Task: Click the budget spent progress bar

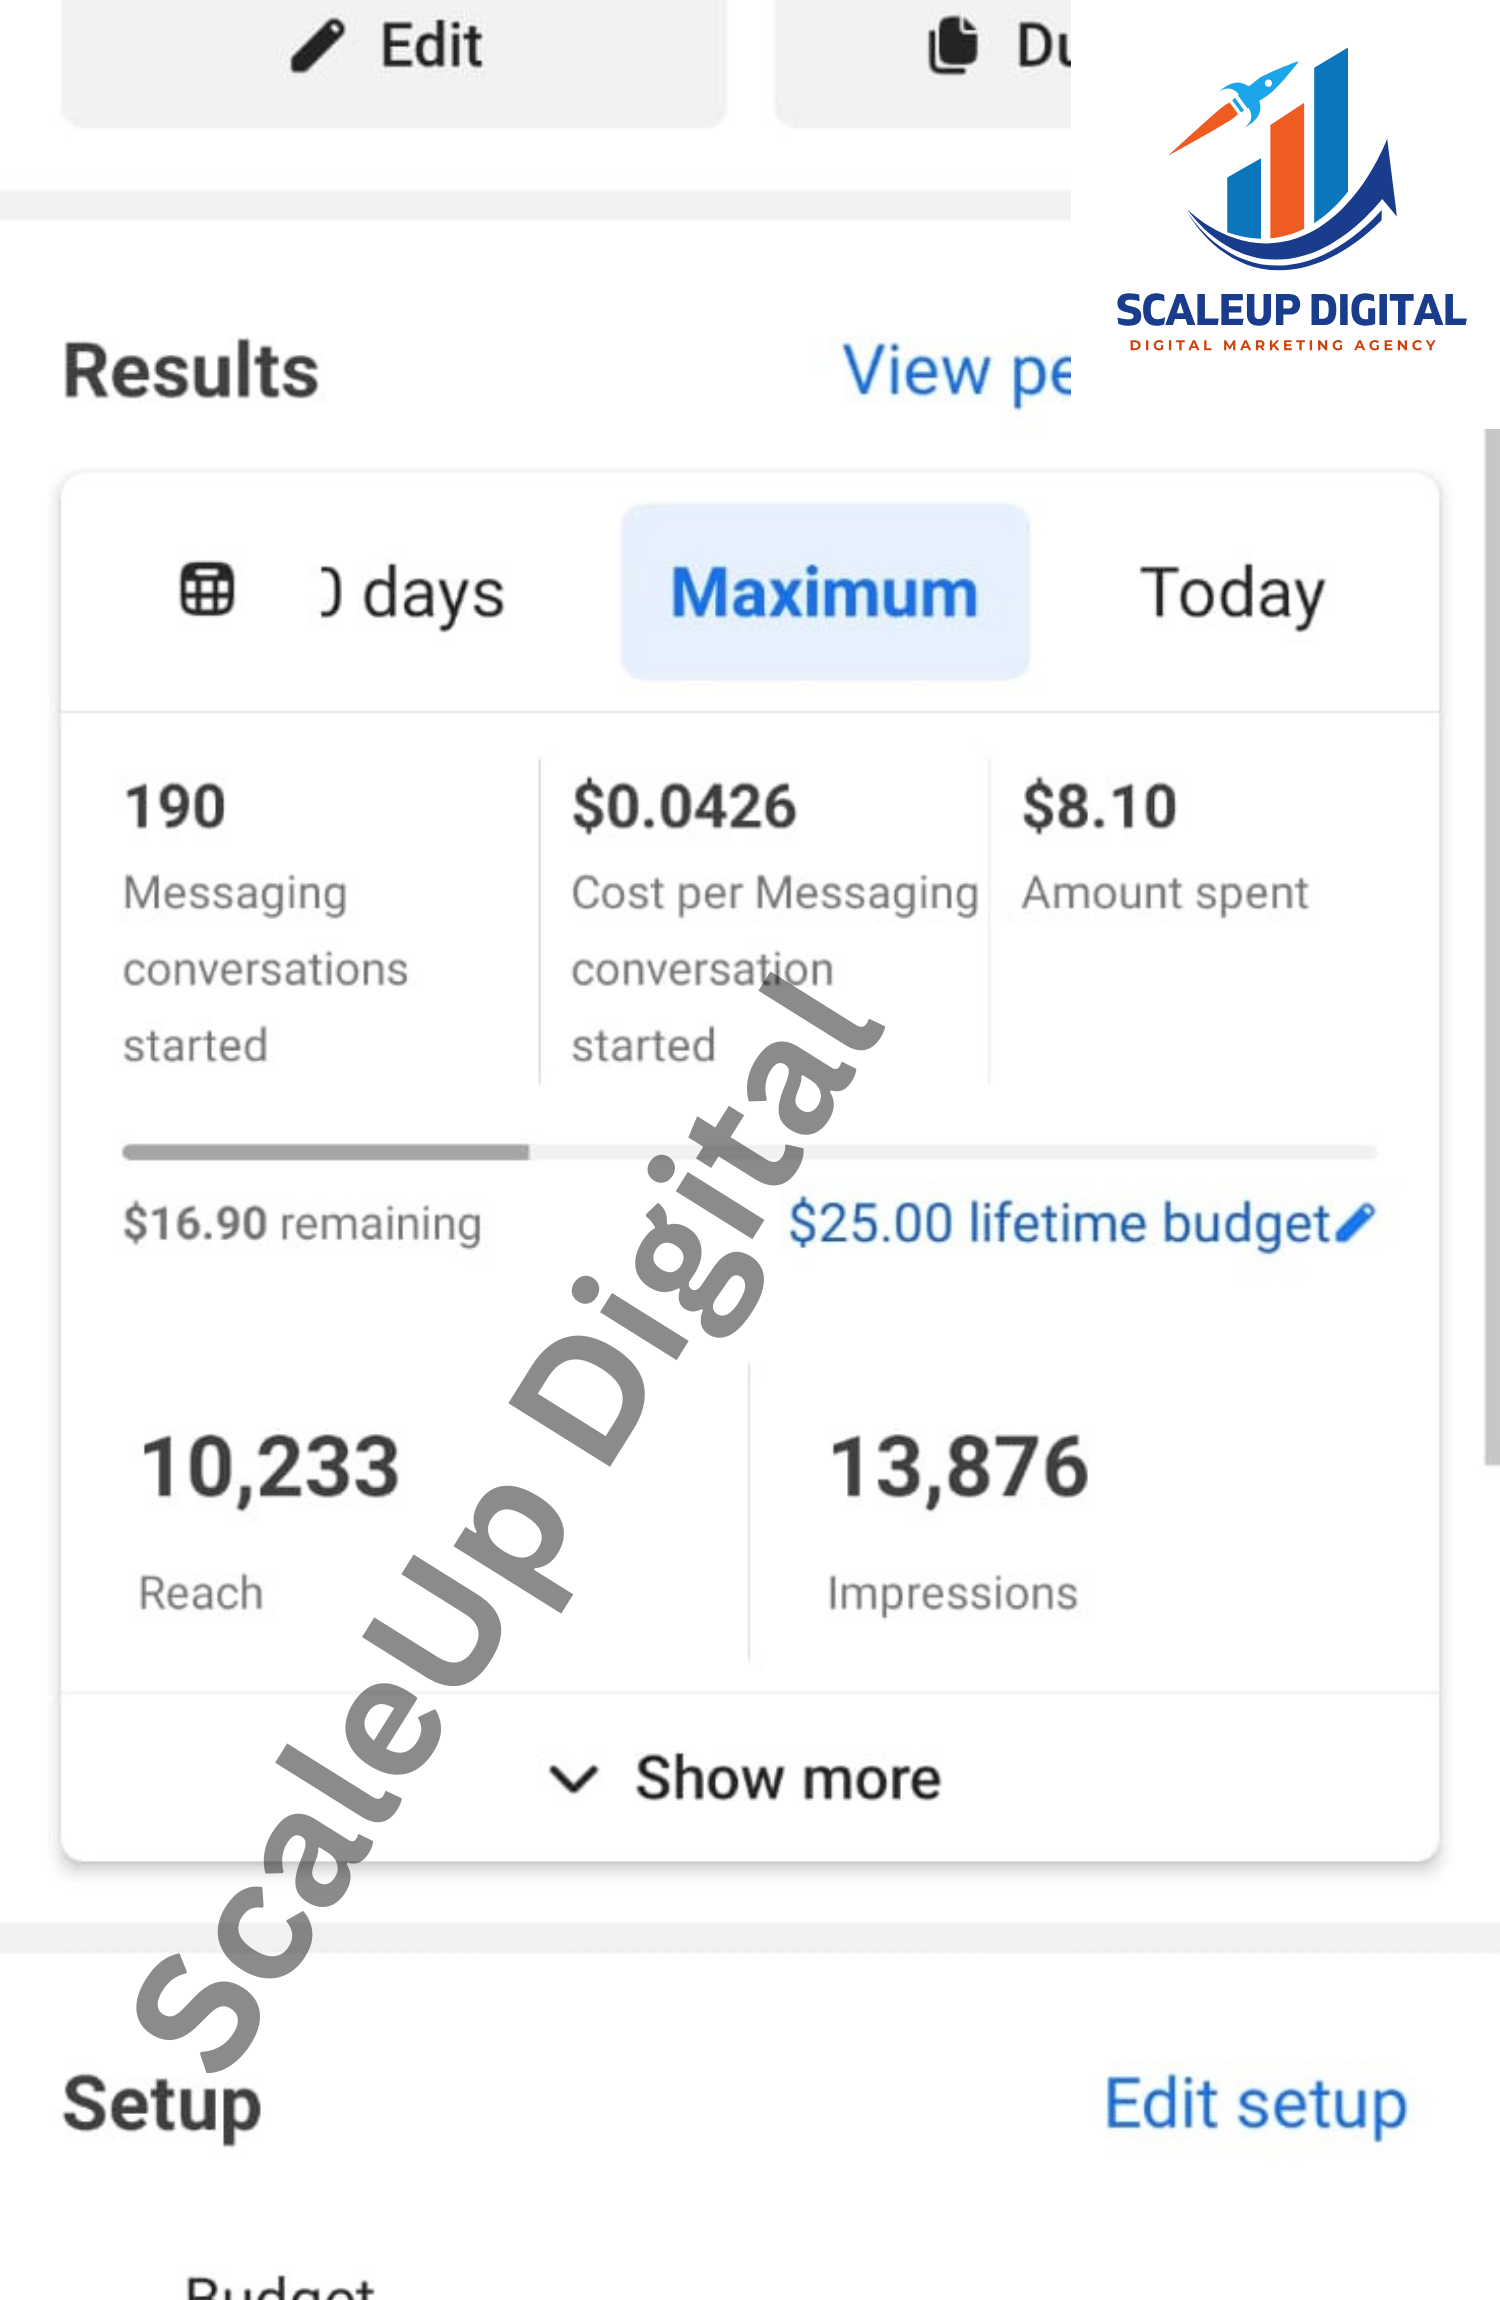Action: pos(748,1152)
